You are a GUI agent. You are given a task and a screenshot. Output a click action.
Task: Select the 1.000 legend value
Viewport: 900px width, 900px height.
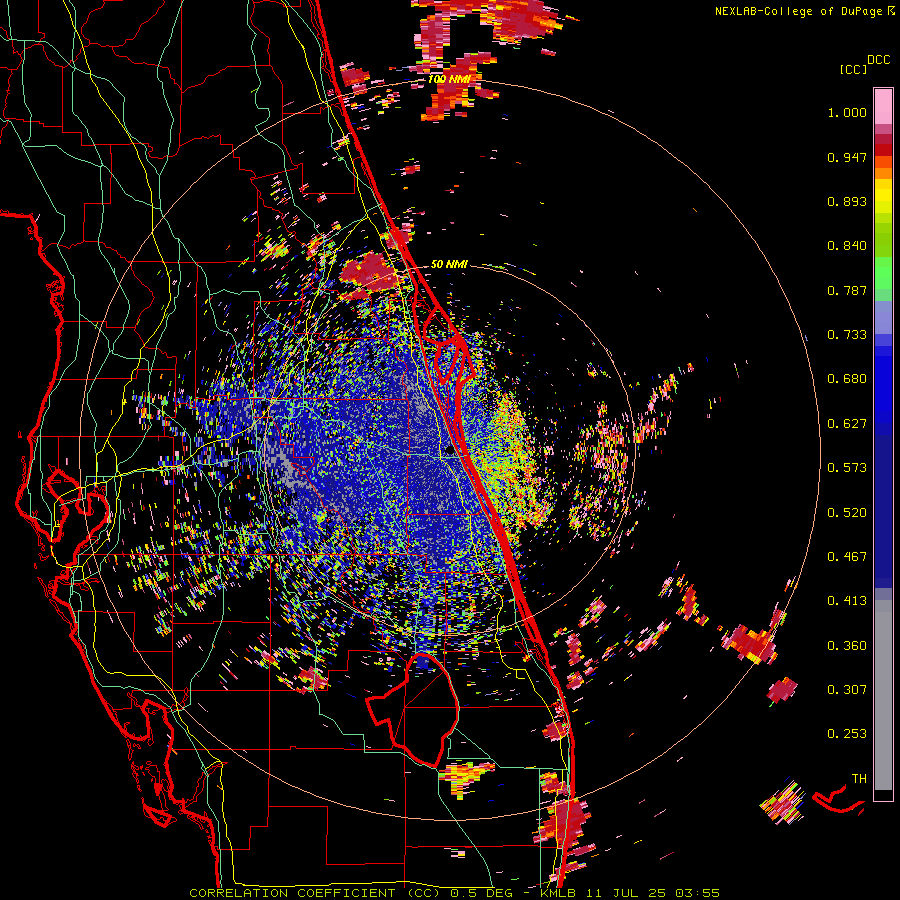point(847,112)
